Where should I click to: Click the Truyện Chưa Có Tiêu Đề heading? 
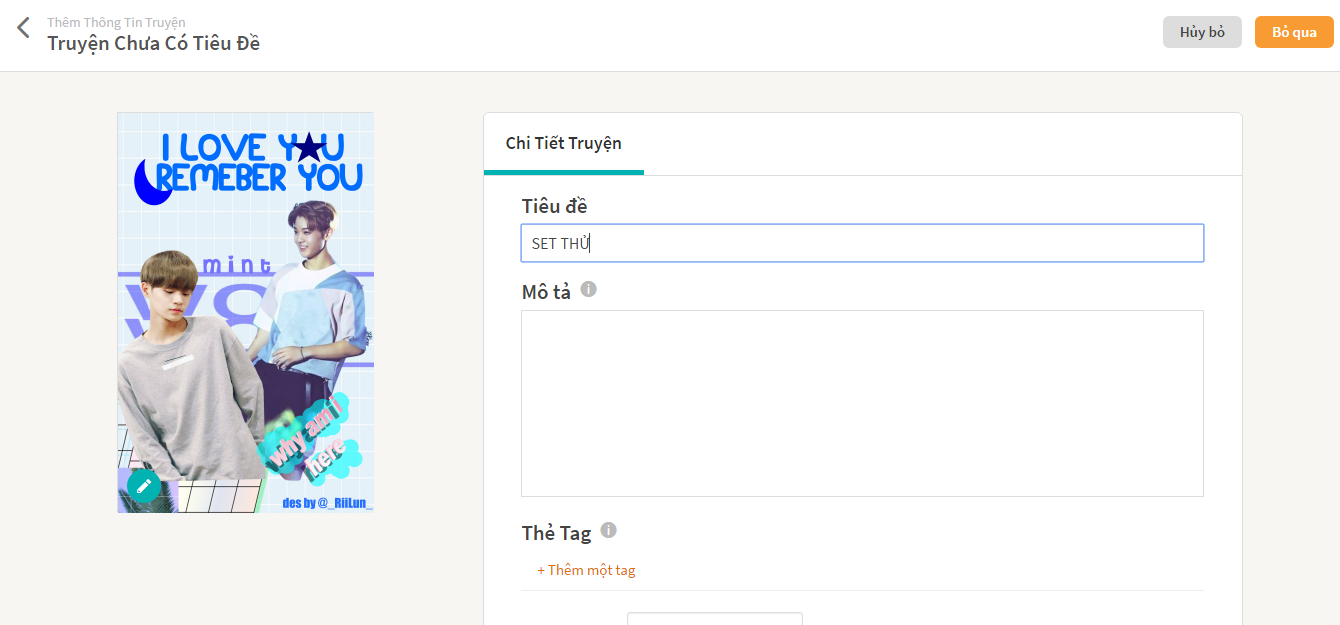coord(154,43)
